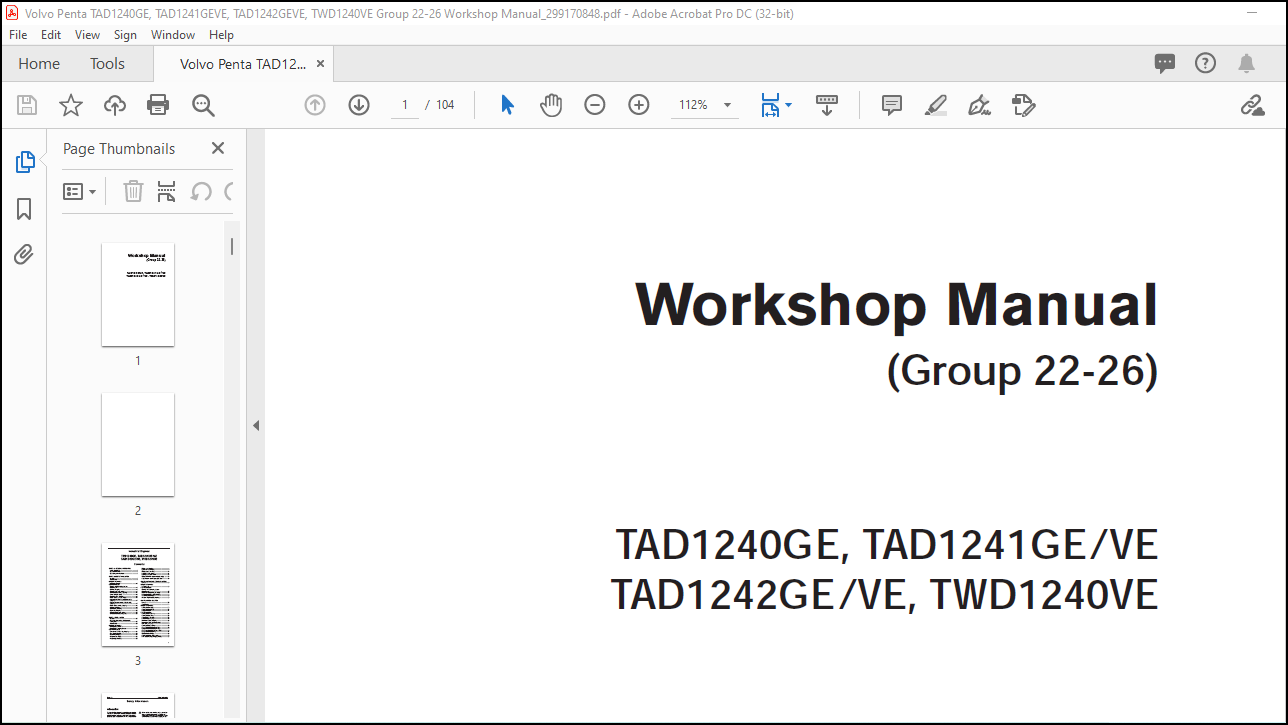Switch to the Tools tab
The width and height of the screenshot is (1288, 725).
[107, 63]
